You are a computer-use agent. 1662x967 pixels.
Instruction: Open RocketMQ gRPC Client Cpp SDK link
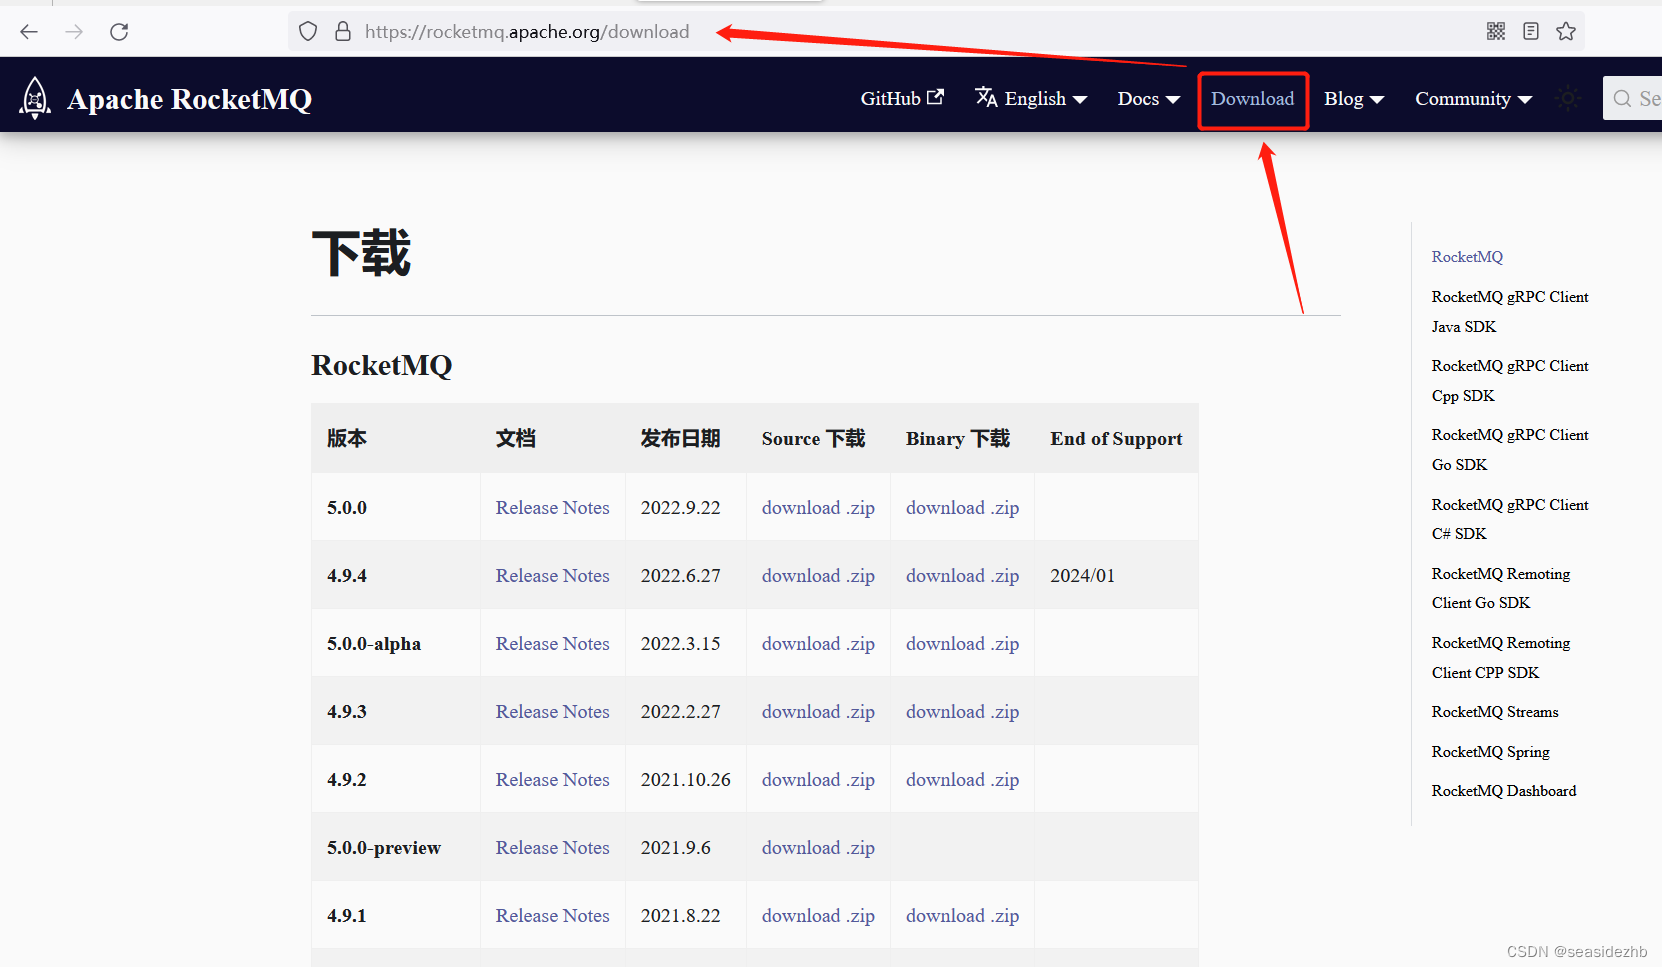click(x=1510, y=381)
